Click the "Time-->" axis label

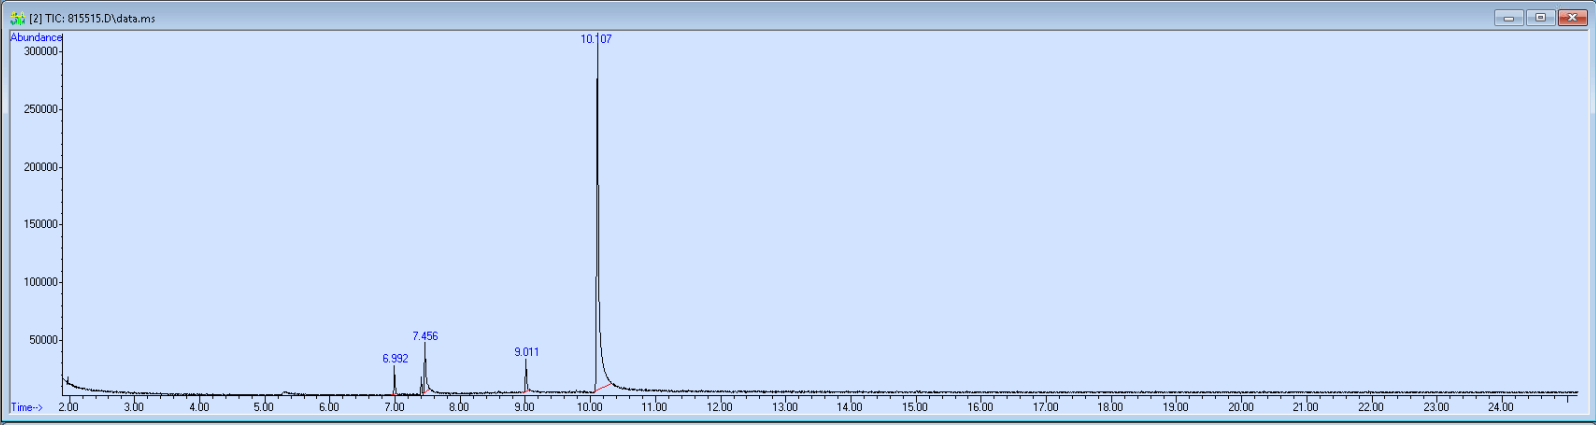pos(27,407)
